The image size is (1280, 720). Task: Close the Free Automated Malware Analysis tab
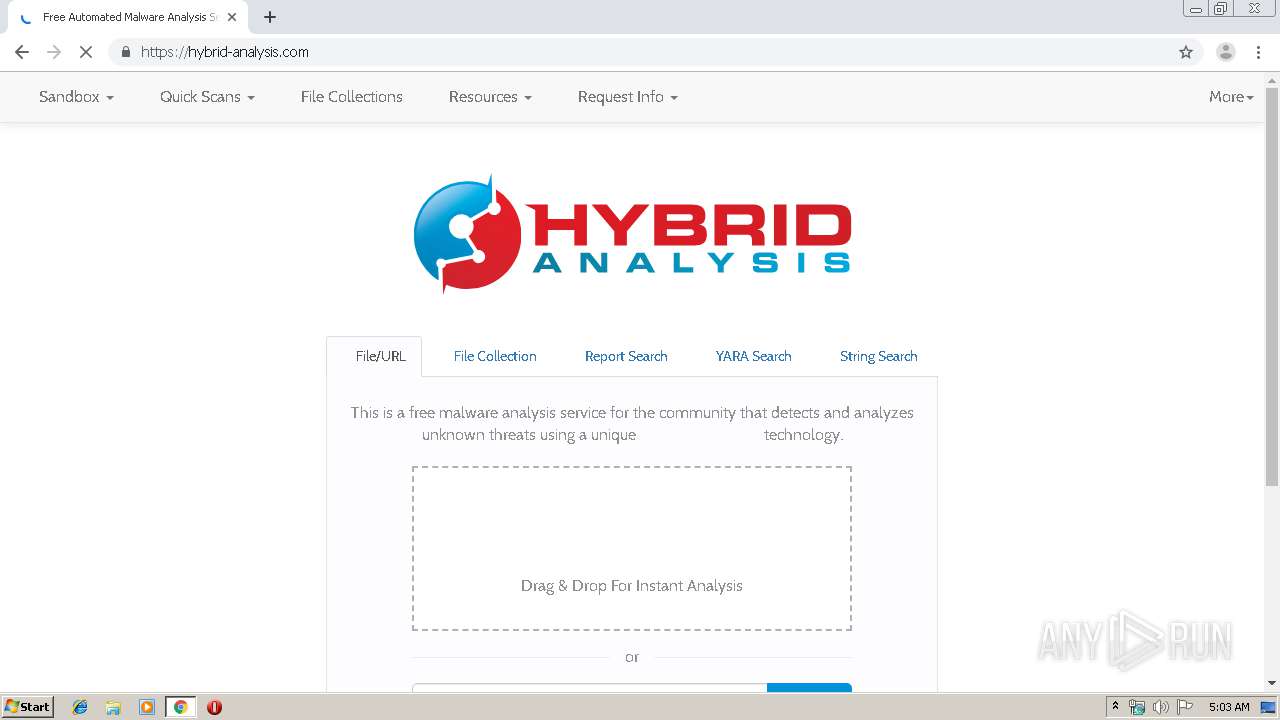click(x=232, y=17)
